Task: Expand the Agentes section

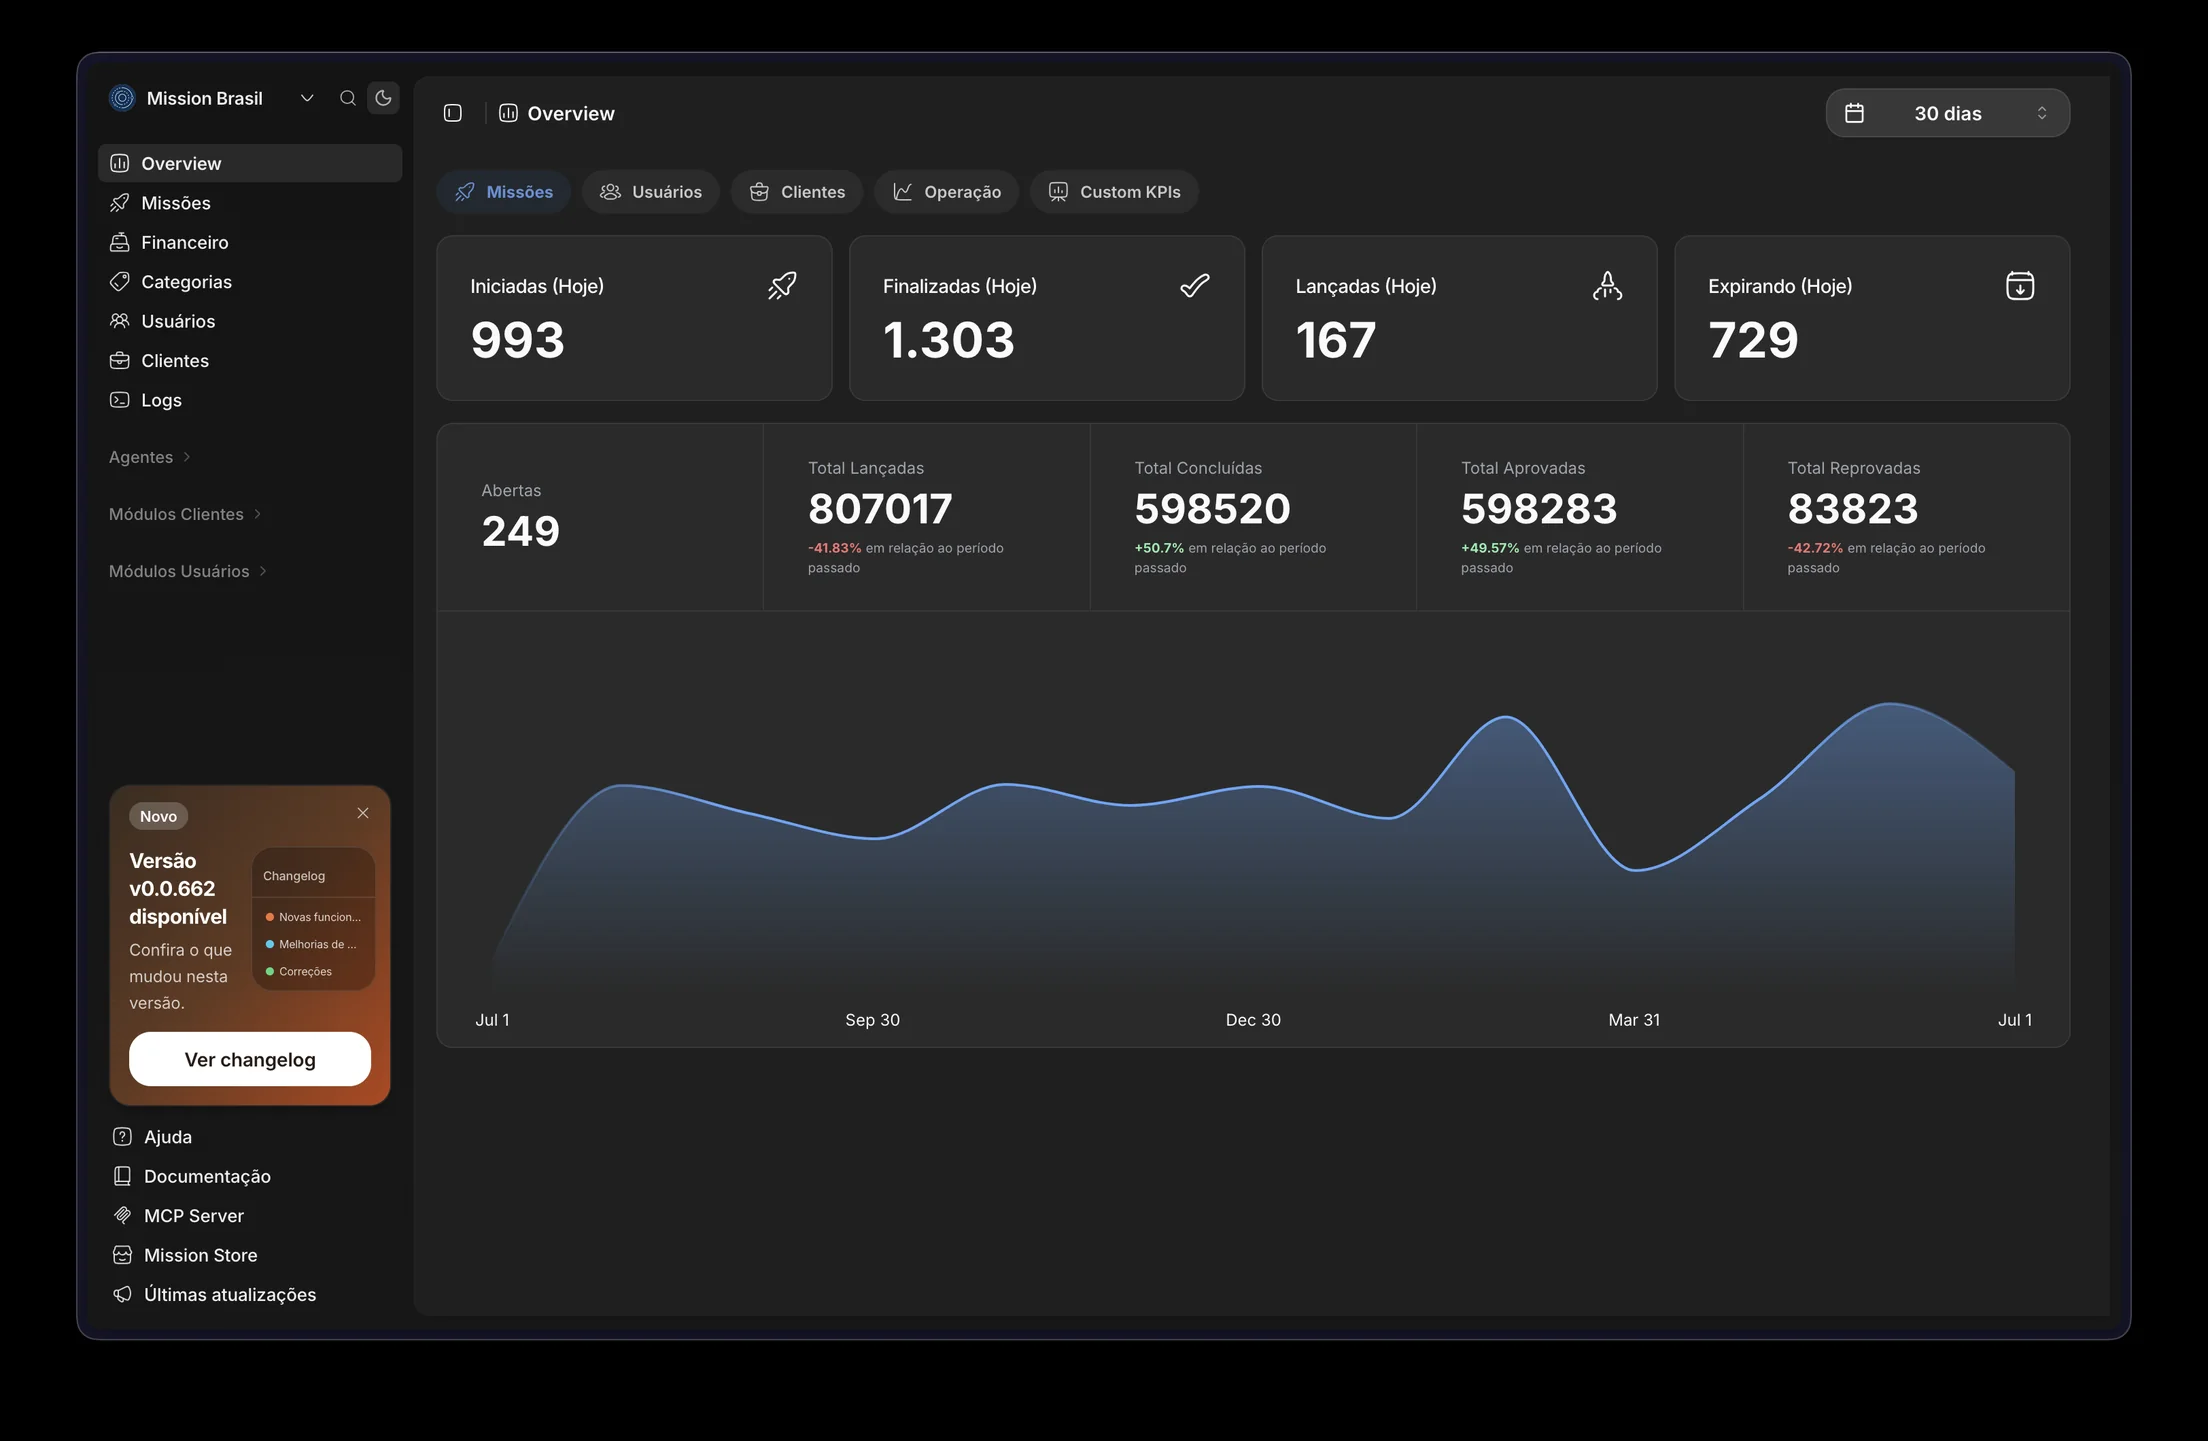Action: (150, 457)
